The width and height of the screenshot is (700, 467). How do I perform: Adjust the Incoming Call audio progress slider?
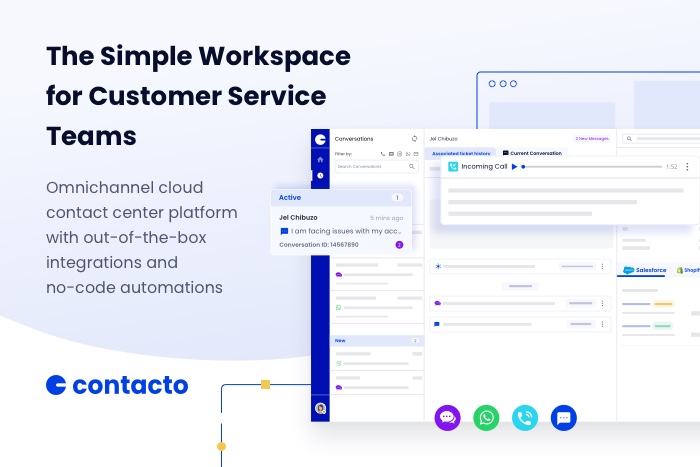590,167
